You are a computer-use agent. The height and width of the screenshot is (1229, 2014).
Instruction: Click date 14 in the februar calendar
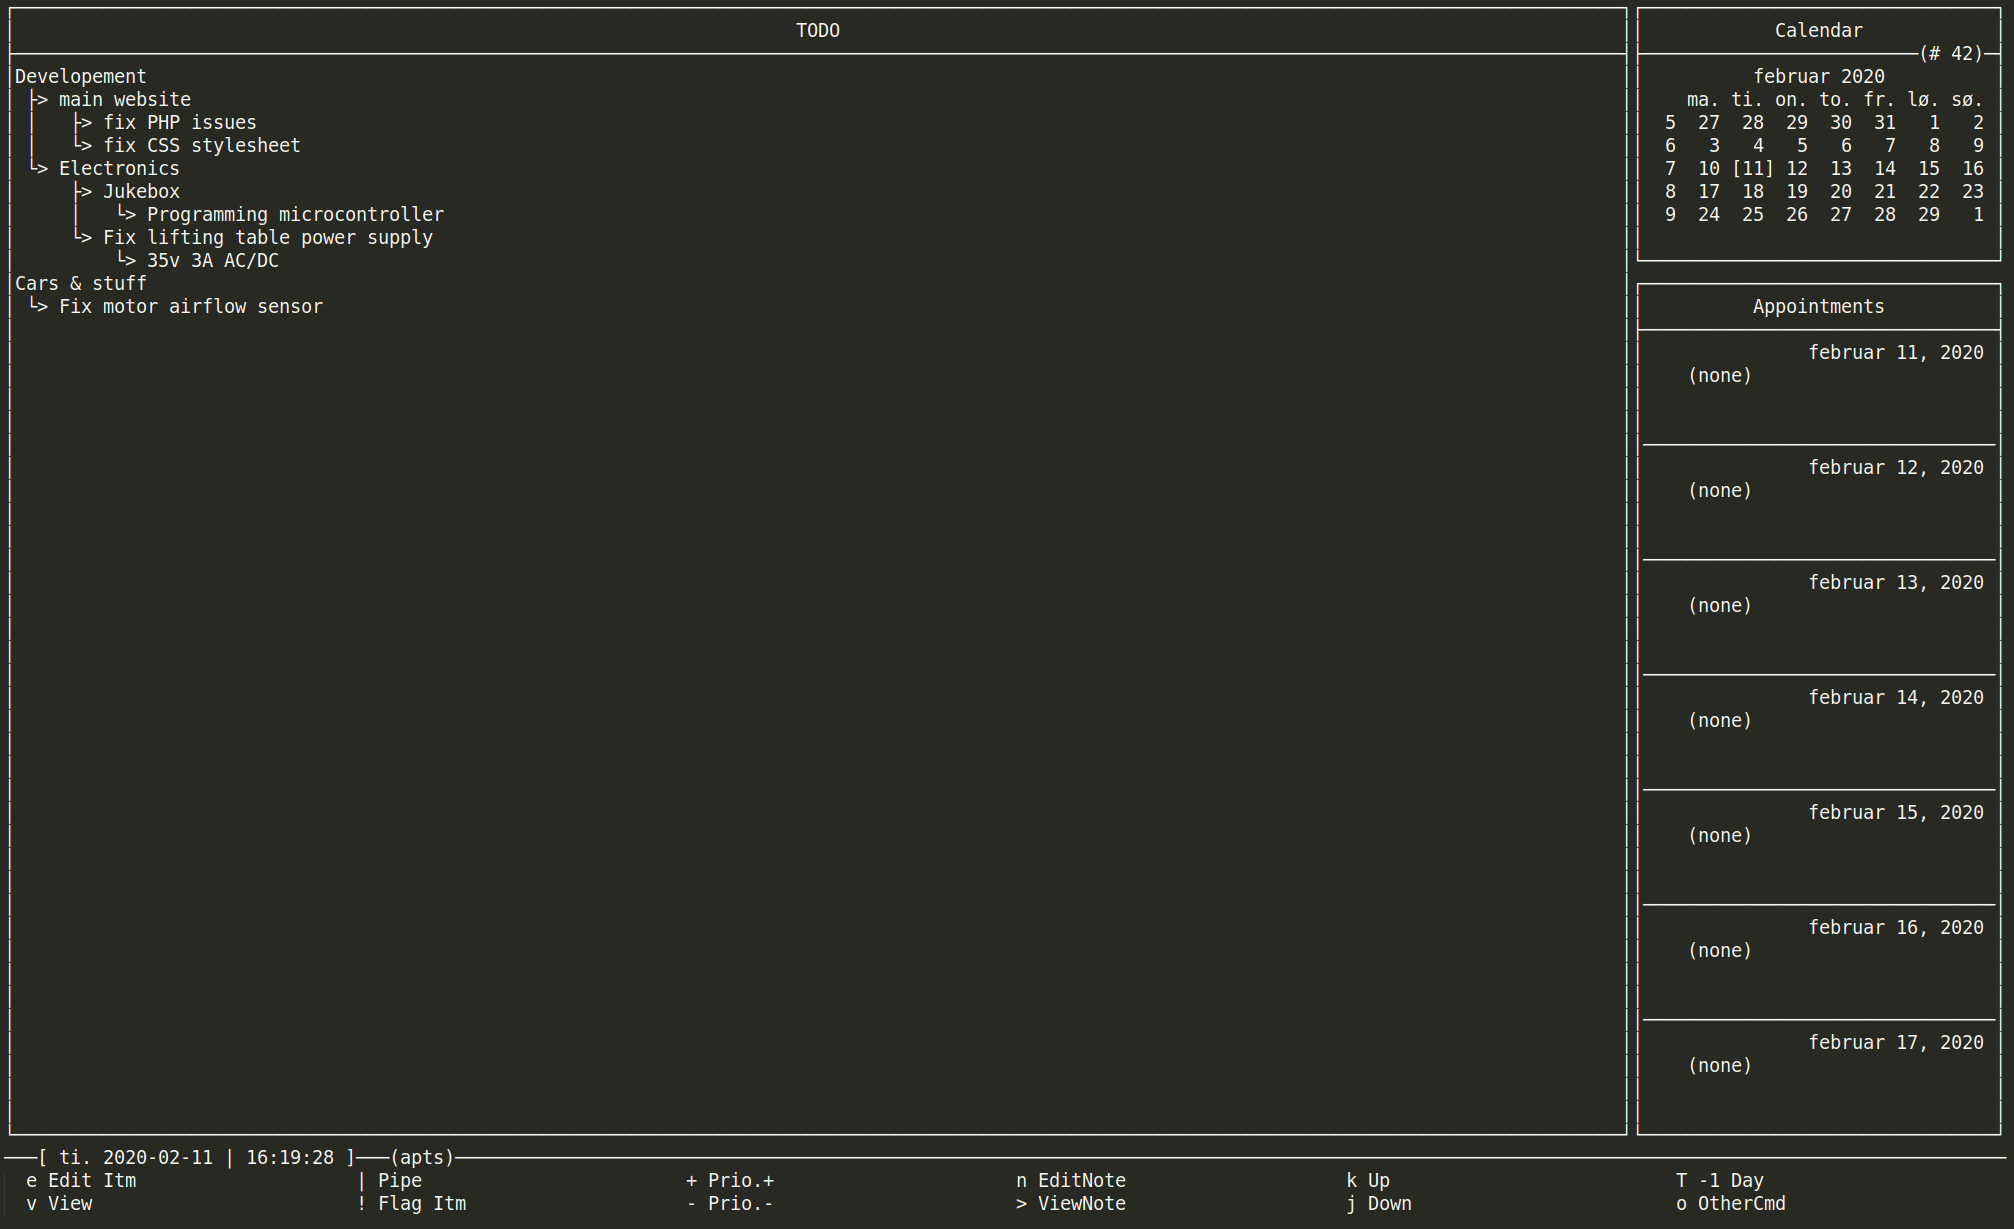[1885, 168]
